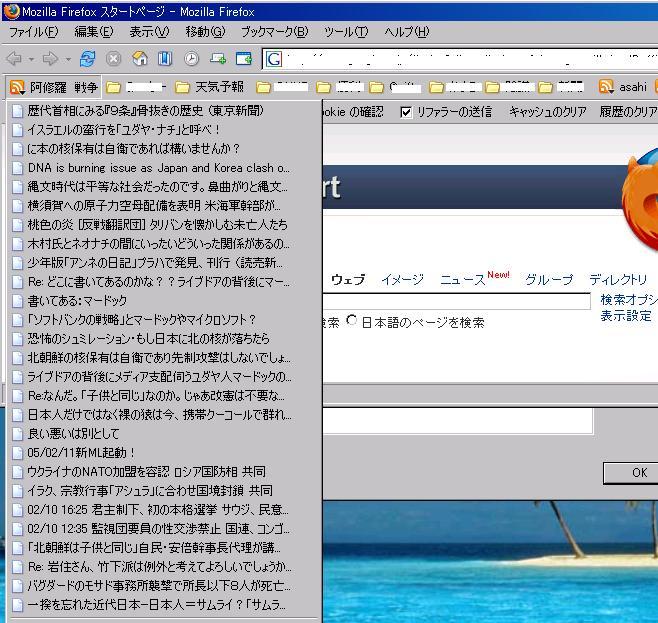Viewport: 658px width, 623px height.
Task: Click page icon beside Re:なんだ。「子供と同じ」なのか
Action: click(17, 396)
